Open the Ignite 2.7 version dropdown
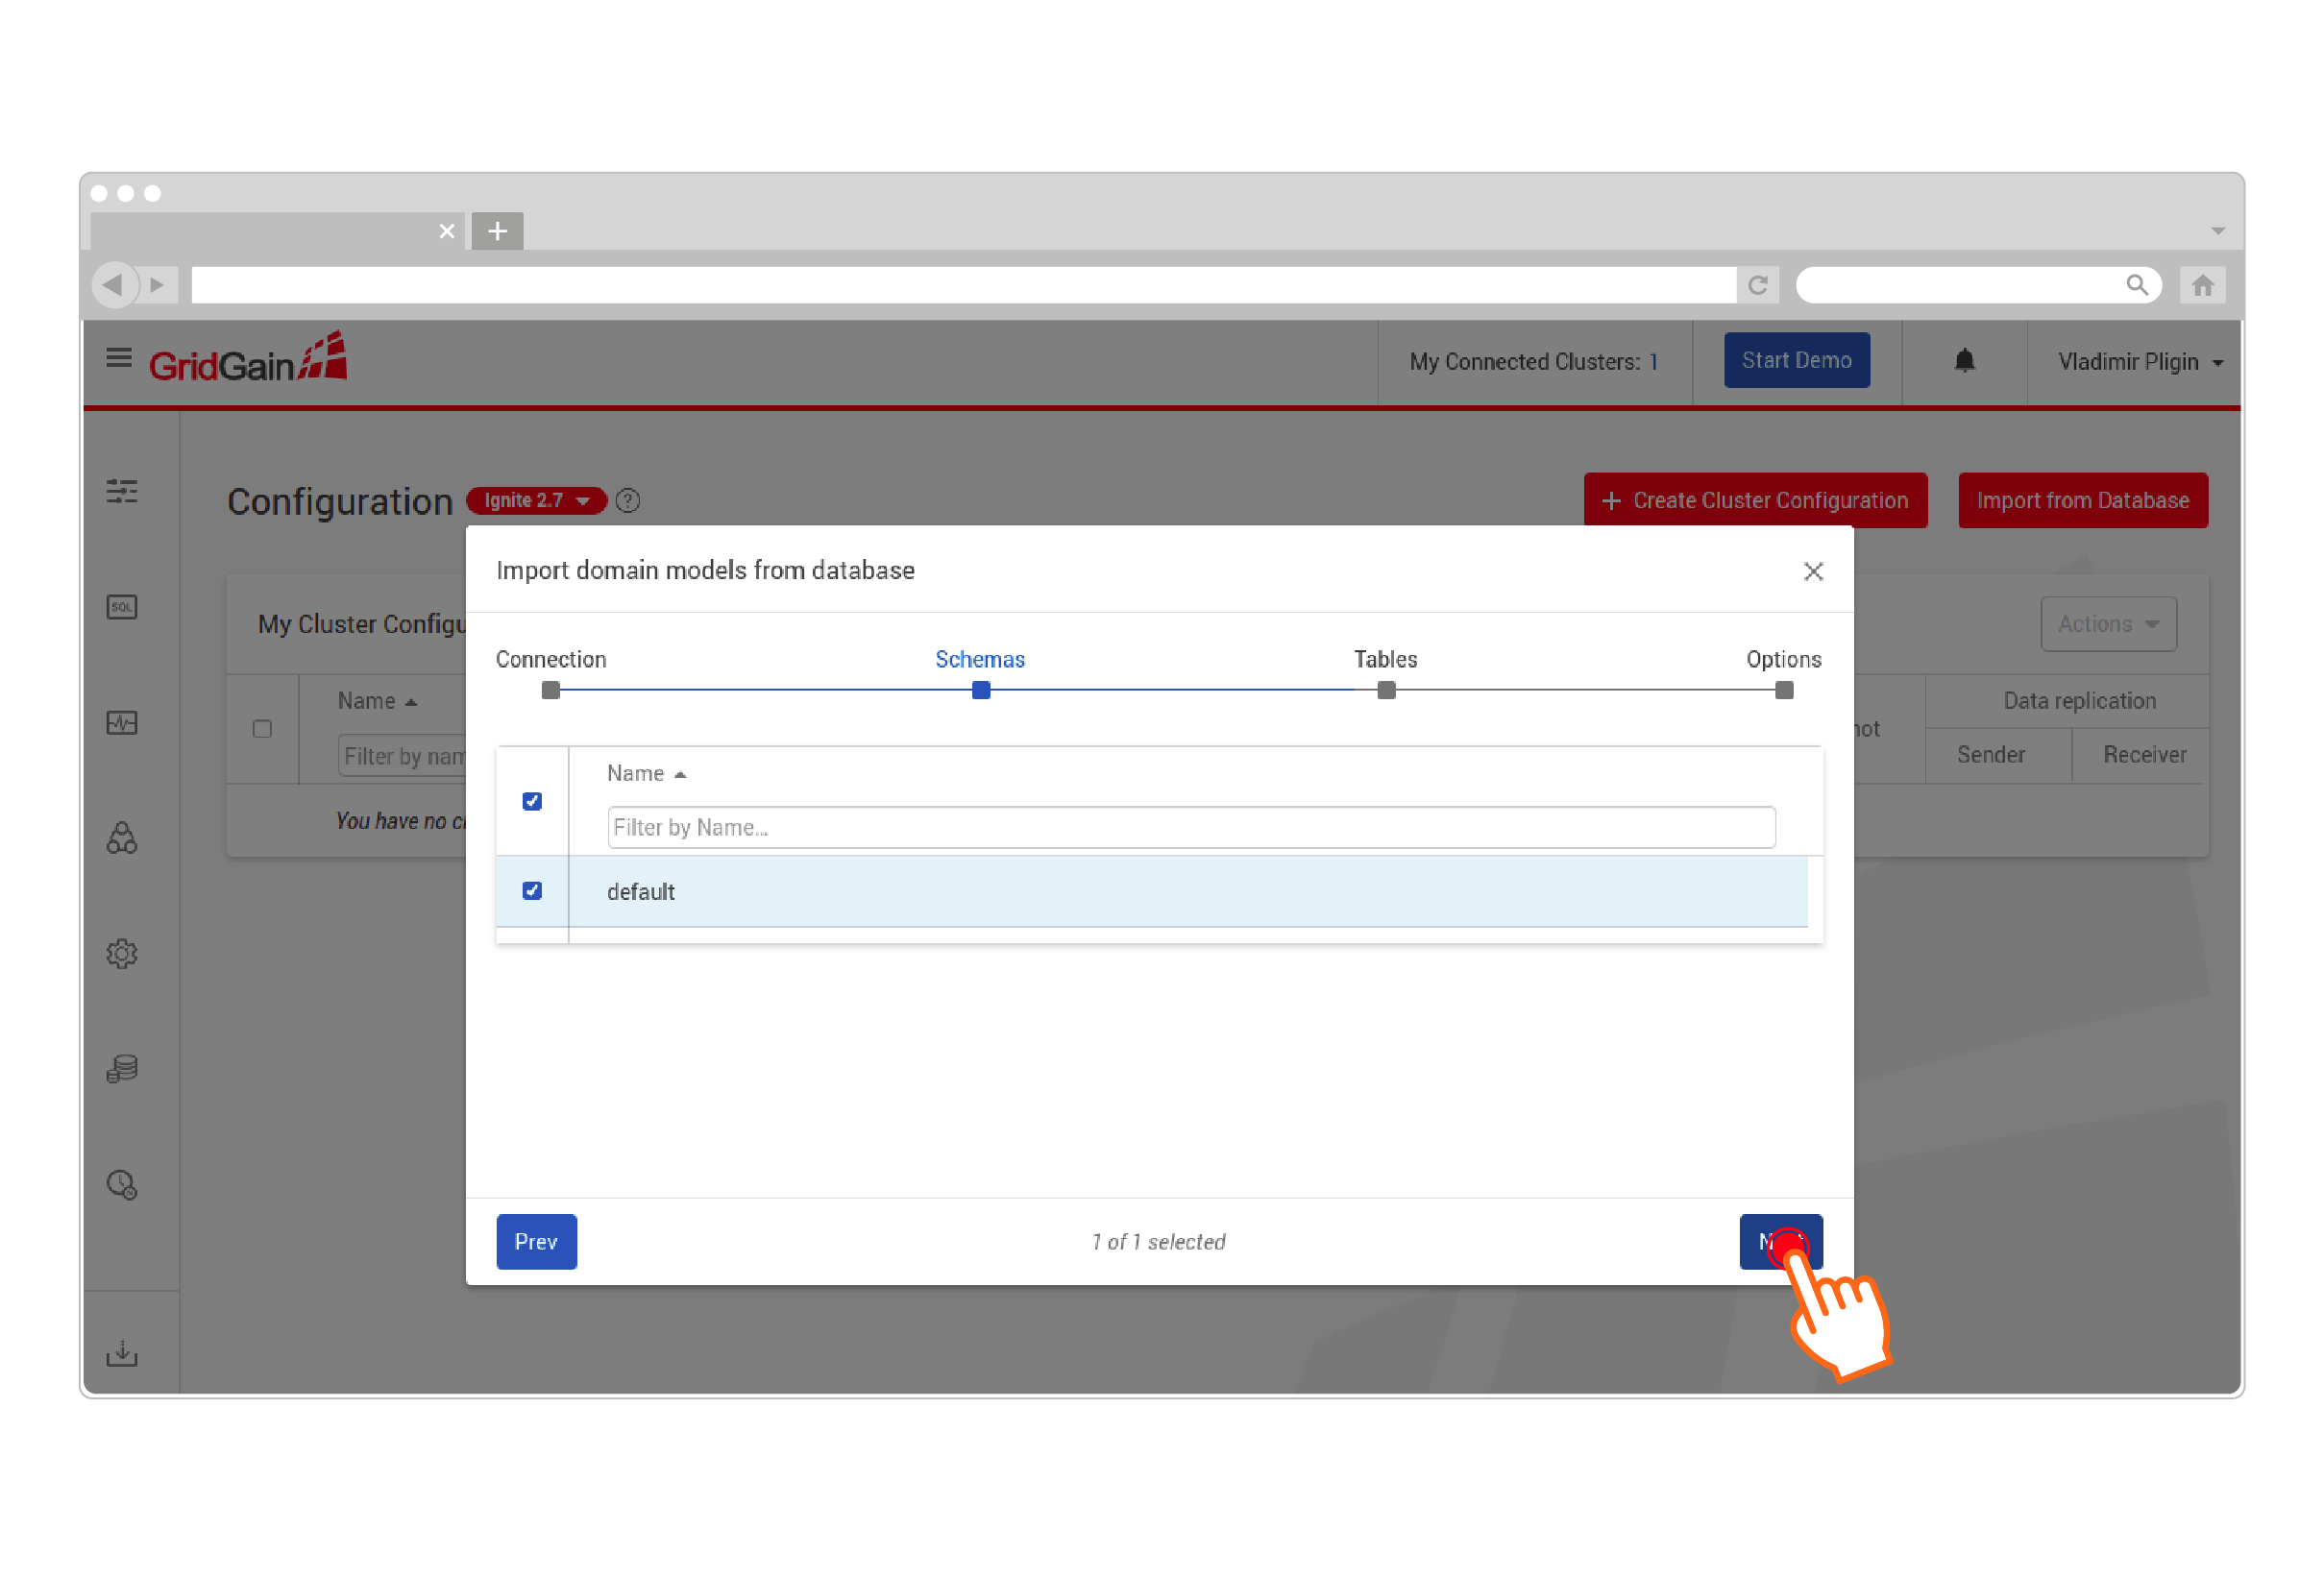Viewport: 2324px width, 1578px height. [537, 500]
